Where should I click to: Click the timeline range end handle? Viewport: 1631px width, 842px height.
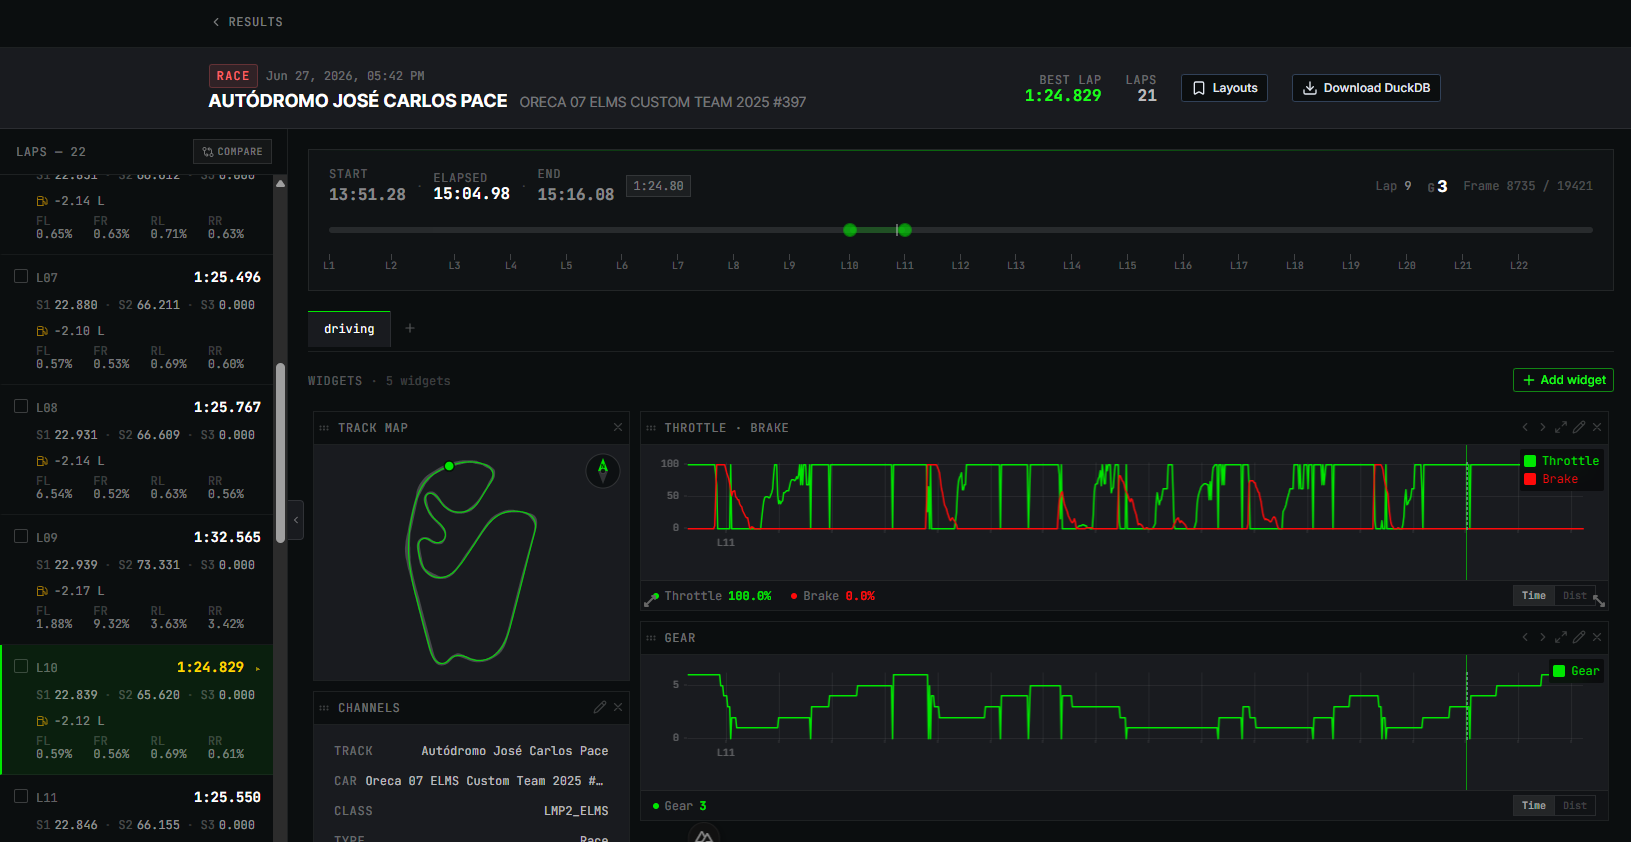point(905,230)
